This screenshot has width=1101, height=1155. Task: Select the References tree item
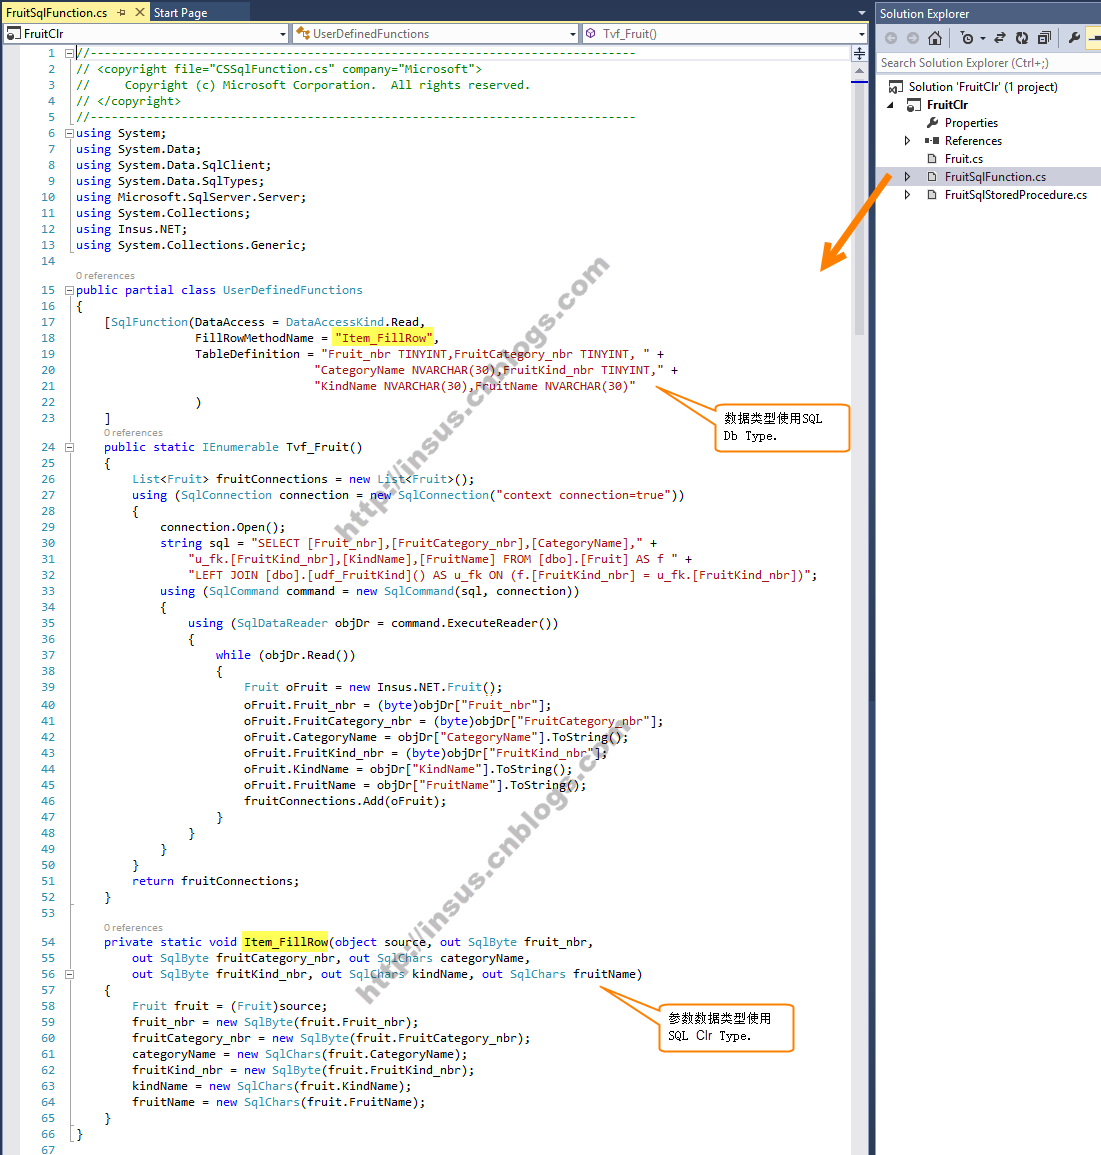point(973,141)
